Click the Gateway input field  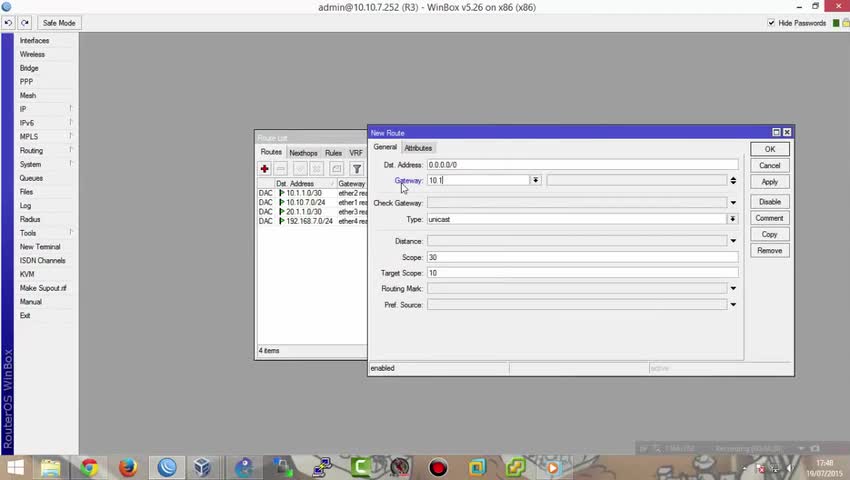pyautogui.click(x=478, y=180)
